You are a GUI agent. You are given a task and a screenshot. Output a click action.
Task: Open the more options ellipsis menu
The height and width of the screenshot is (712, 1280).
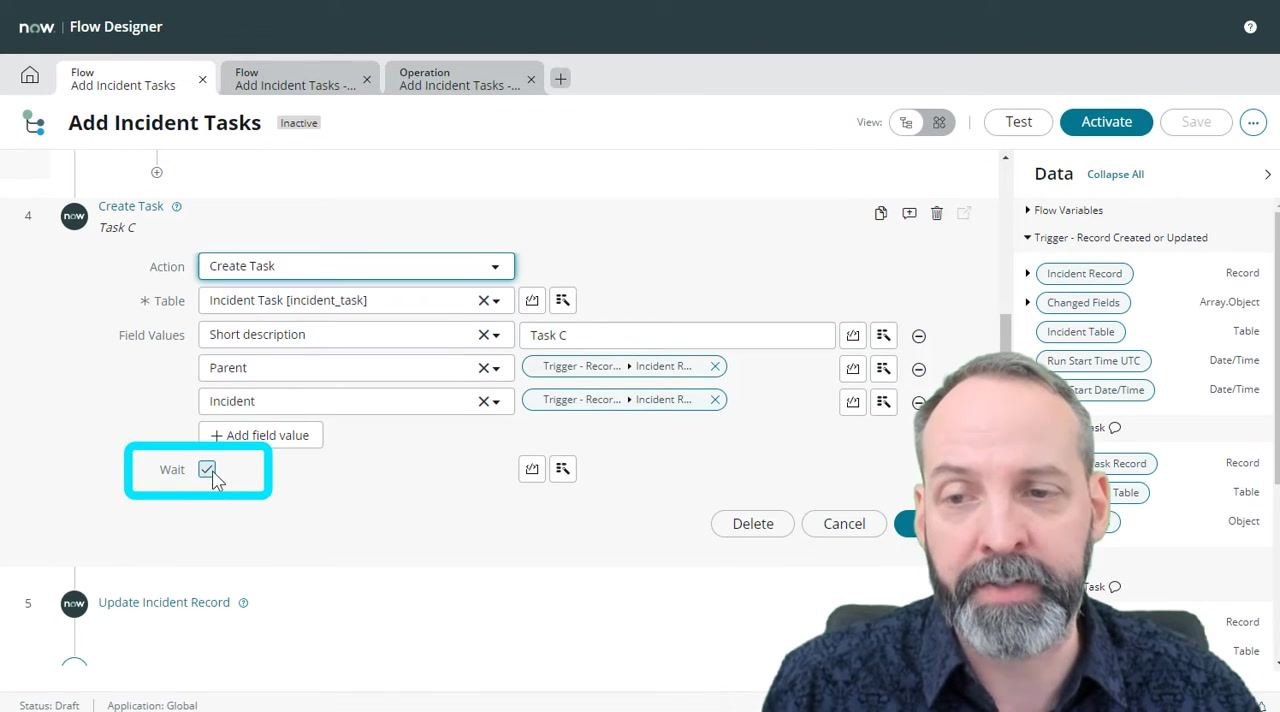pos(1253,122)
